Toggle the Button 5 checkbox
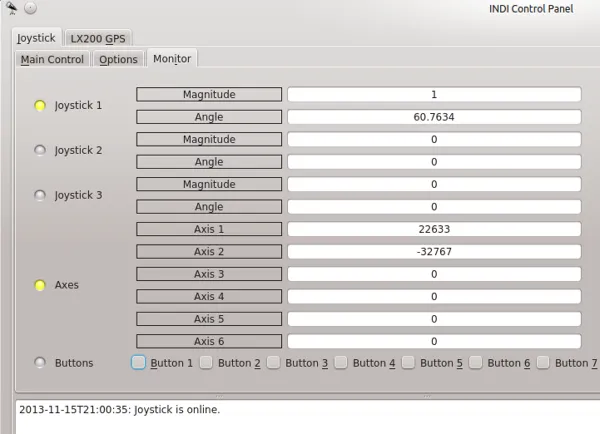Screen dimensions: 600x434 click(408, 362)
